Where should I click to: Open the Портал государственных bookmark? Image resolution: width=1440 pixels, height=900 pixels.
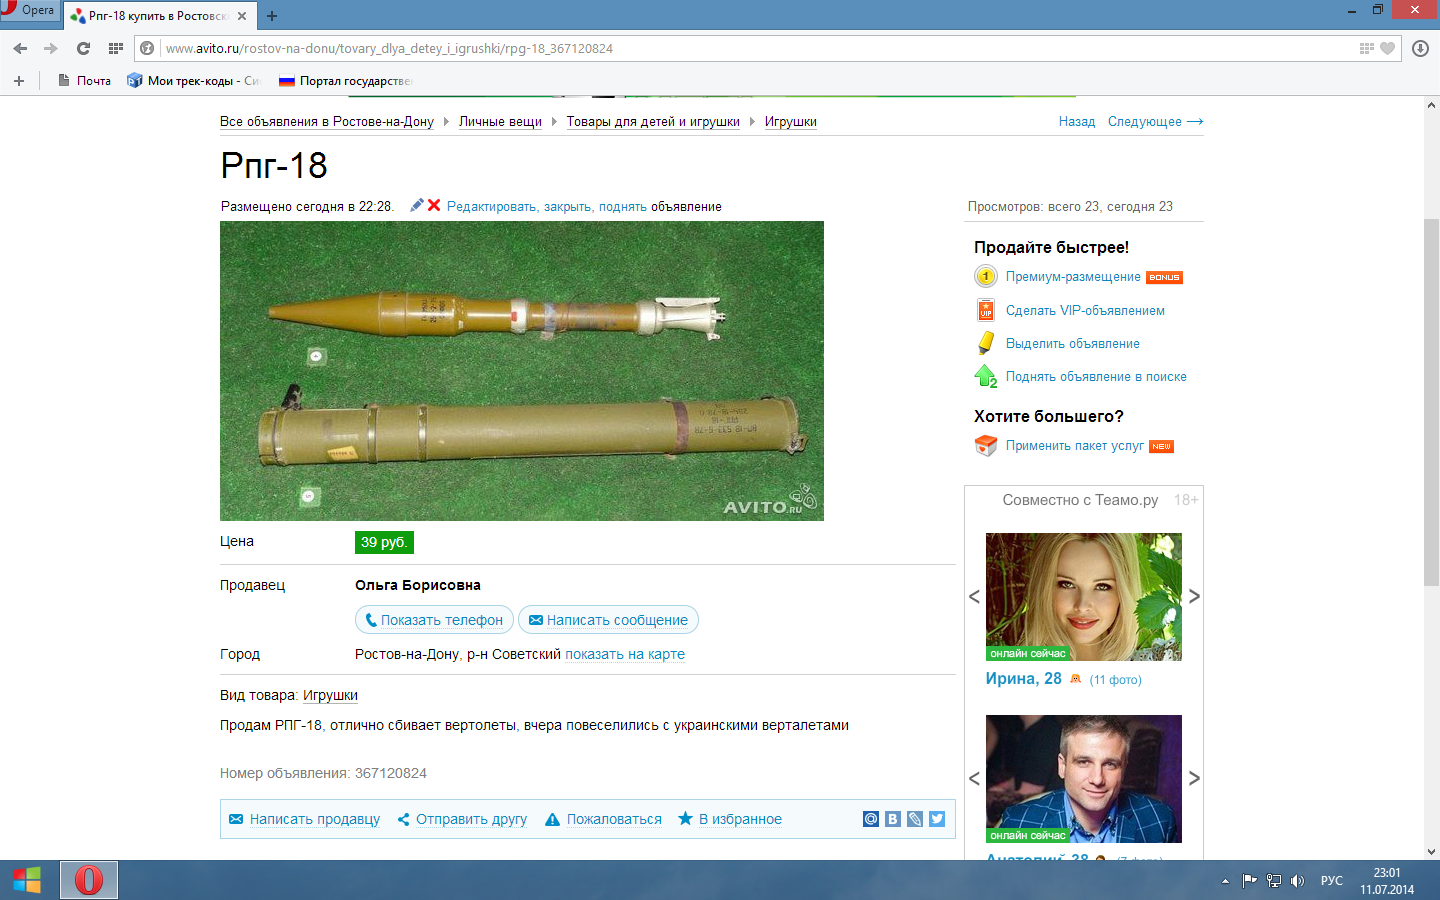[345, 81]
